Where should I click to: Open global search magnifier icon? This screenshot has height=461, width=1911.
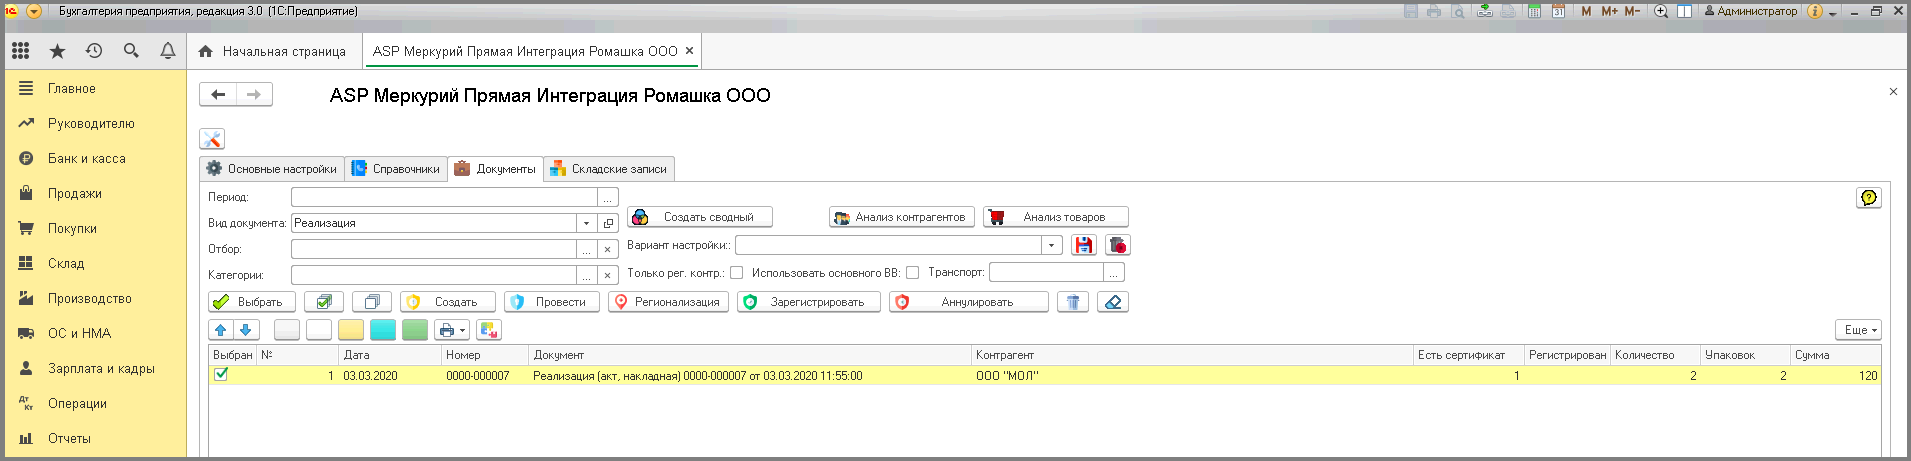point(131,51)
